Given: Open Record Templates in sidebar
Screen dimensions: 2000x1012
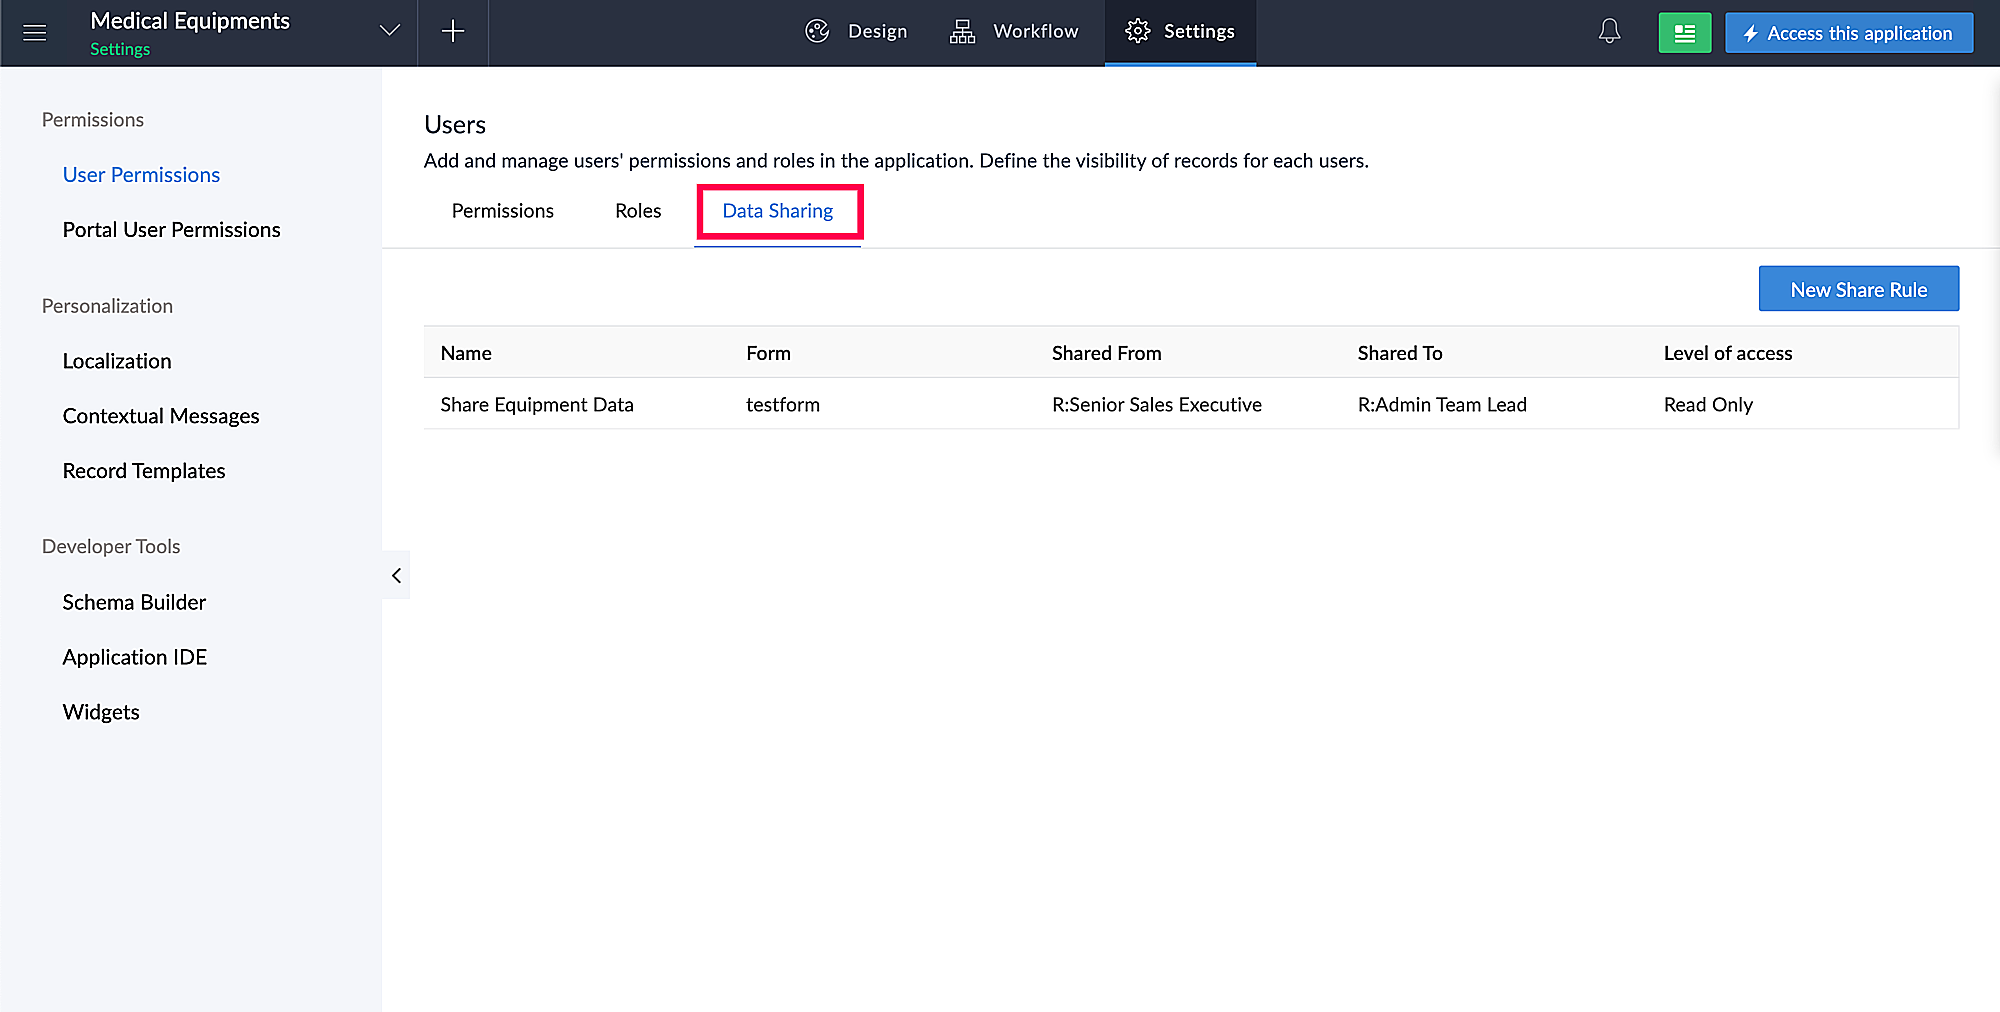Looking at the screenshot, I should (x=144, y=471).
